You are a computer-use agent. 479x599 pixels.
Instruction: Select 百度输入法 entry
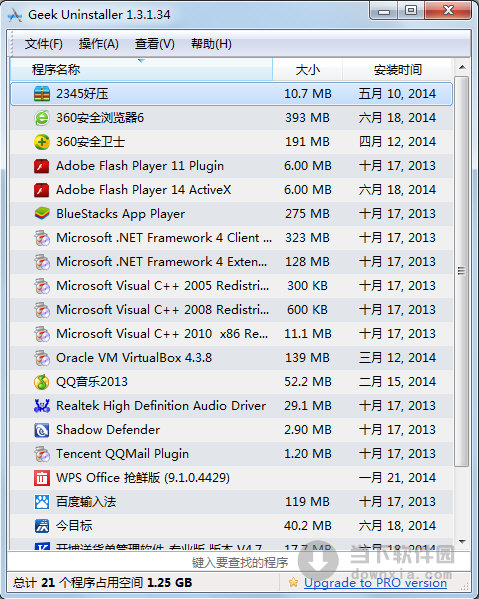tap(86, 502)
